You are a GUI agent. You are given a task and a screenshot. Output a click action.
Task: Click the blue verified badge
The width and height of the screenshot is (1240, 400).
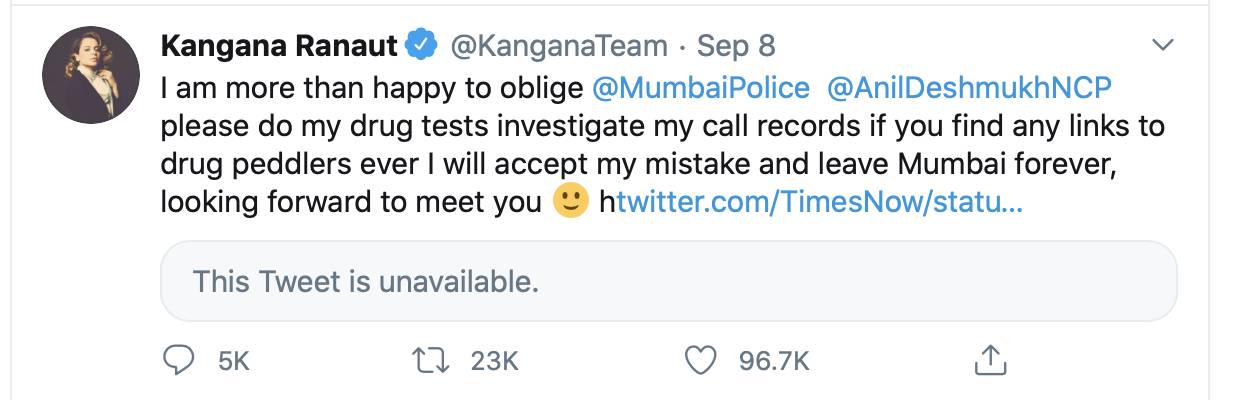tap(421, 46)
